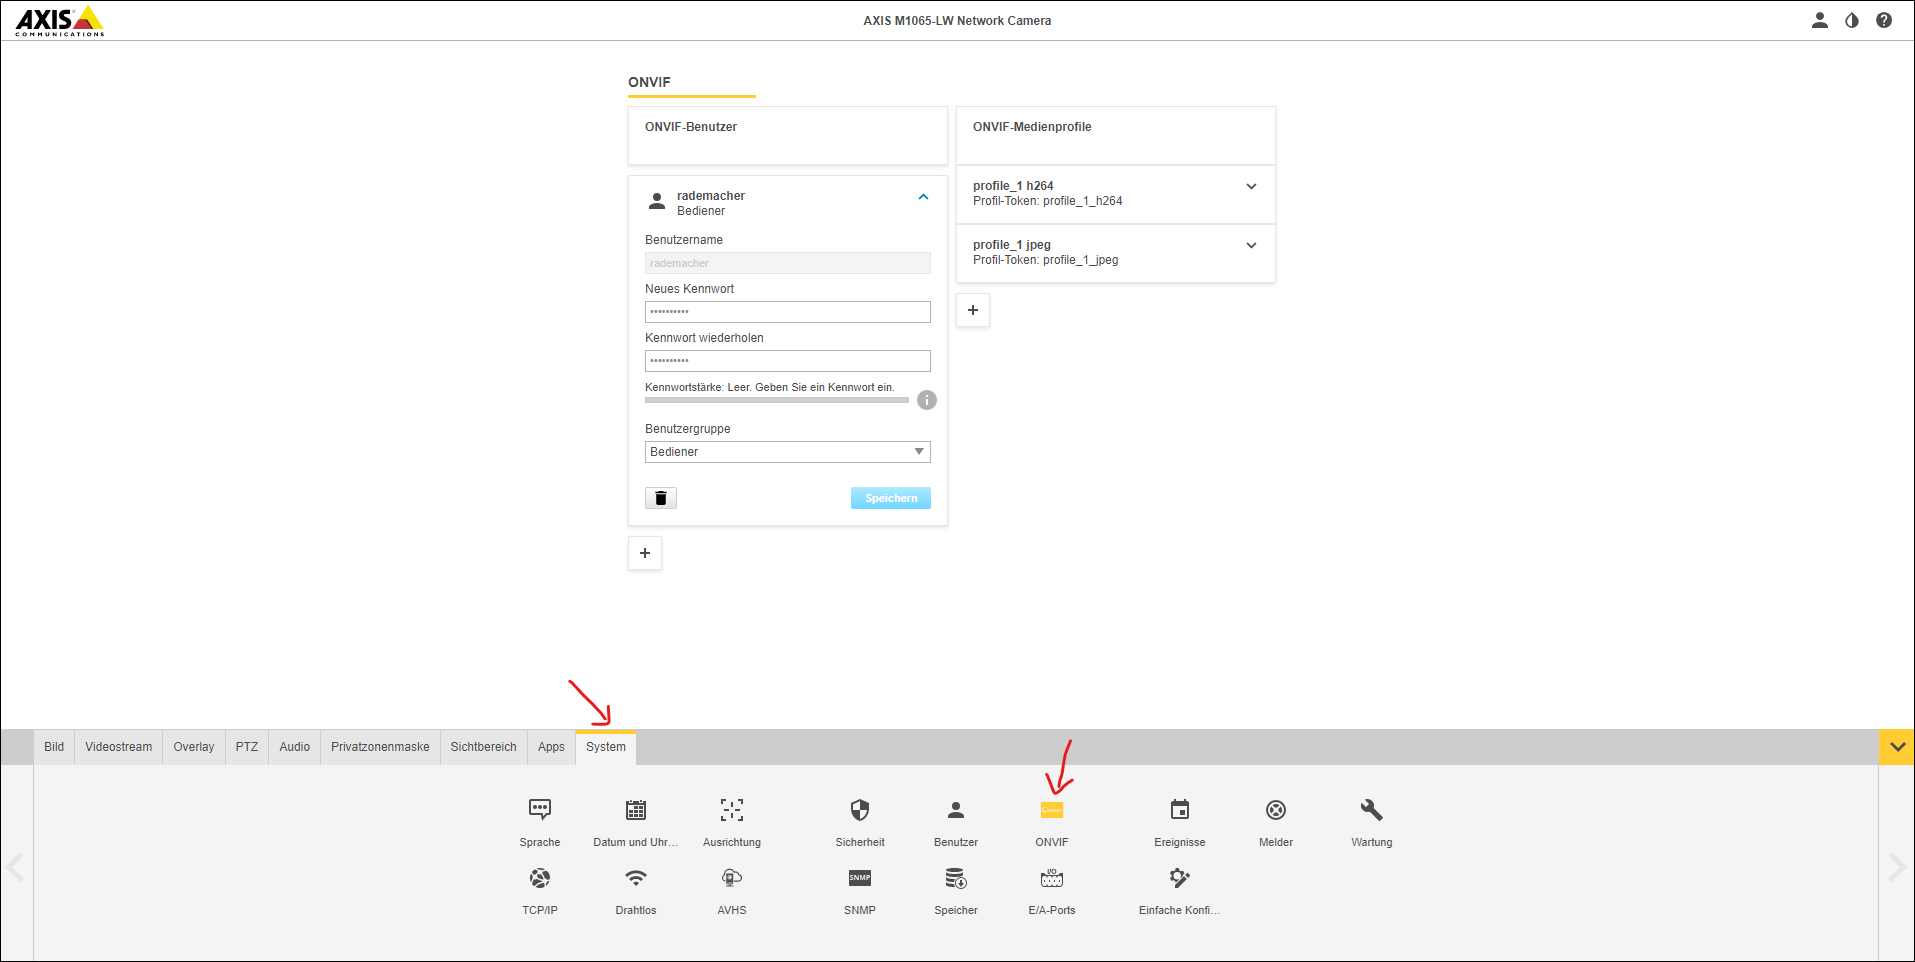Switch to the Privatzonenmaske tab
The height and width of the screenshot is (962, 1915).
[x=380, y=747]
